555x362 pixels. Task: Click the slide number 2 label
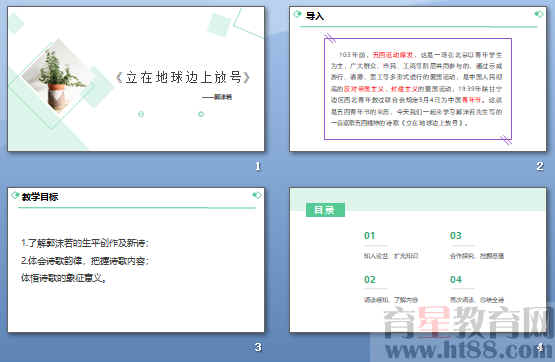(x=539, y=166)
